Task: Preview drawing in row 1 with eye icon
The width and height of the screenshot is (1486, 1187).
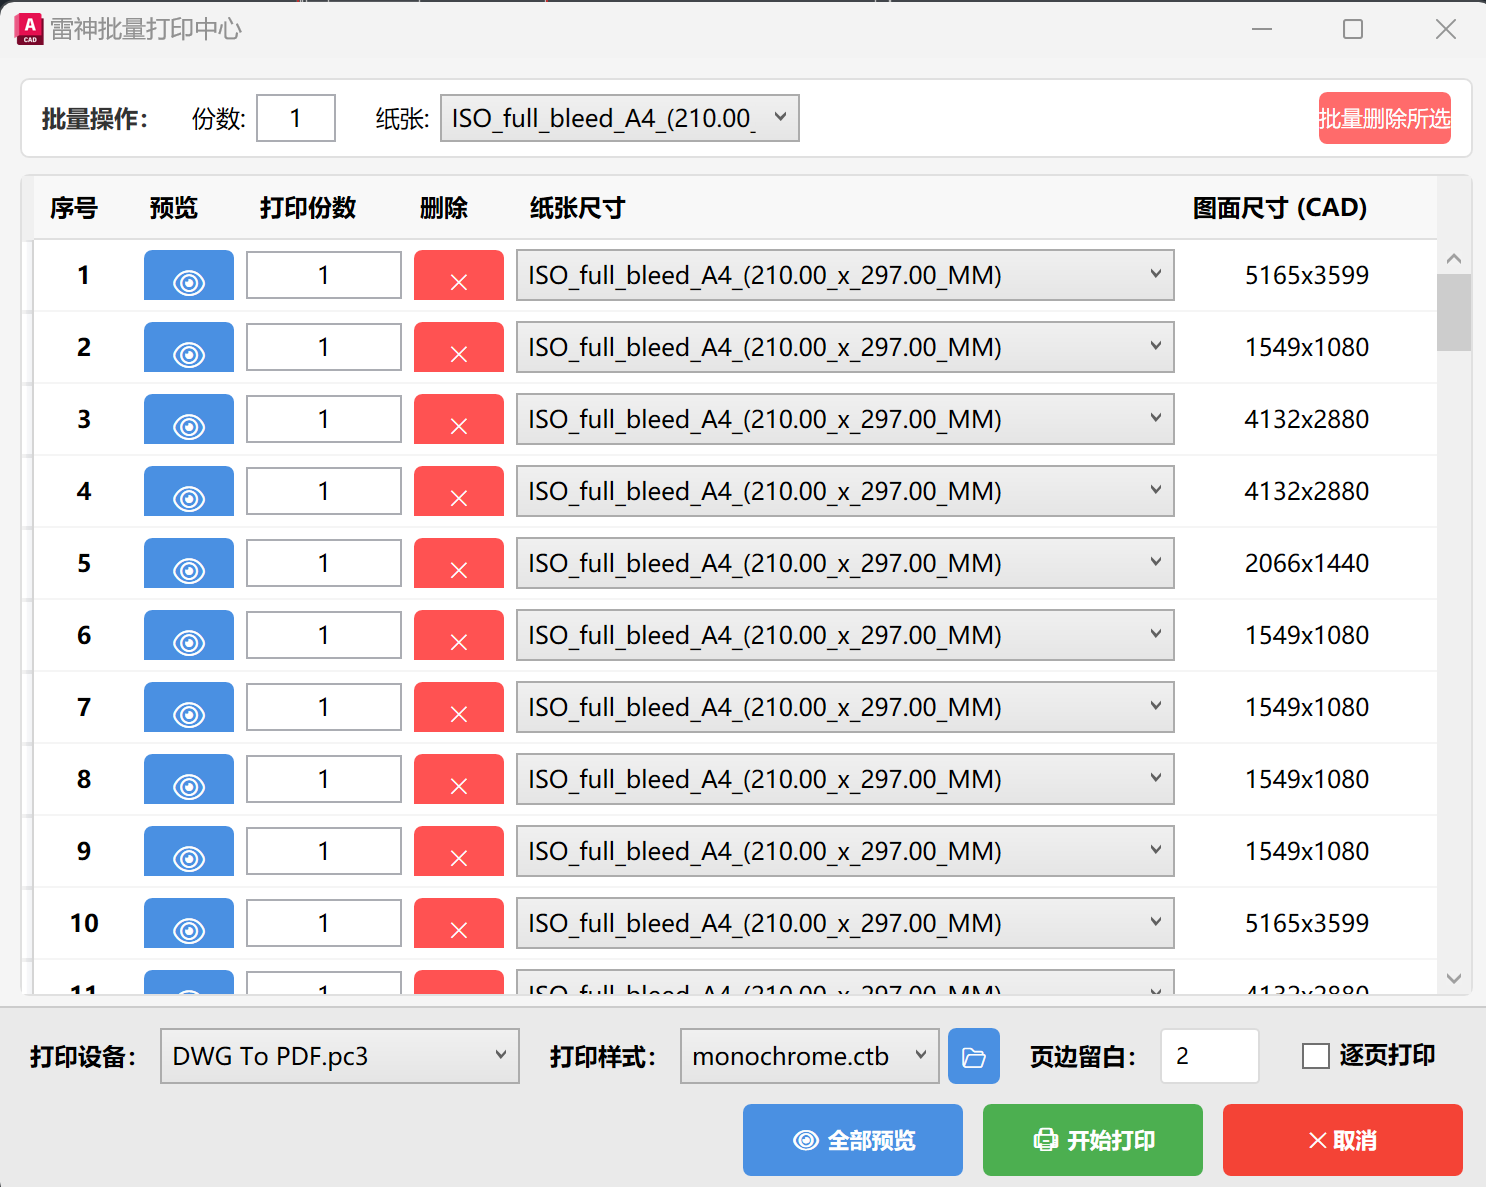Action: tap(189, 275)
